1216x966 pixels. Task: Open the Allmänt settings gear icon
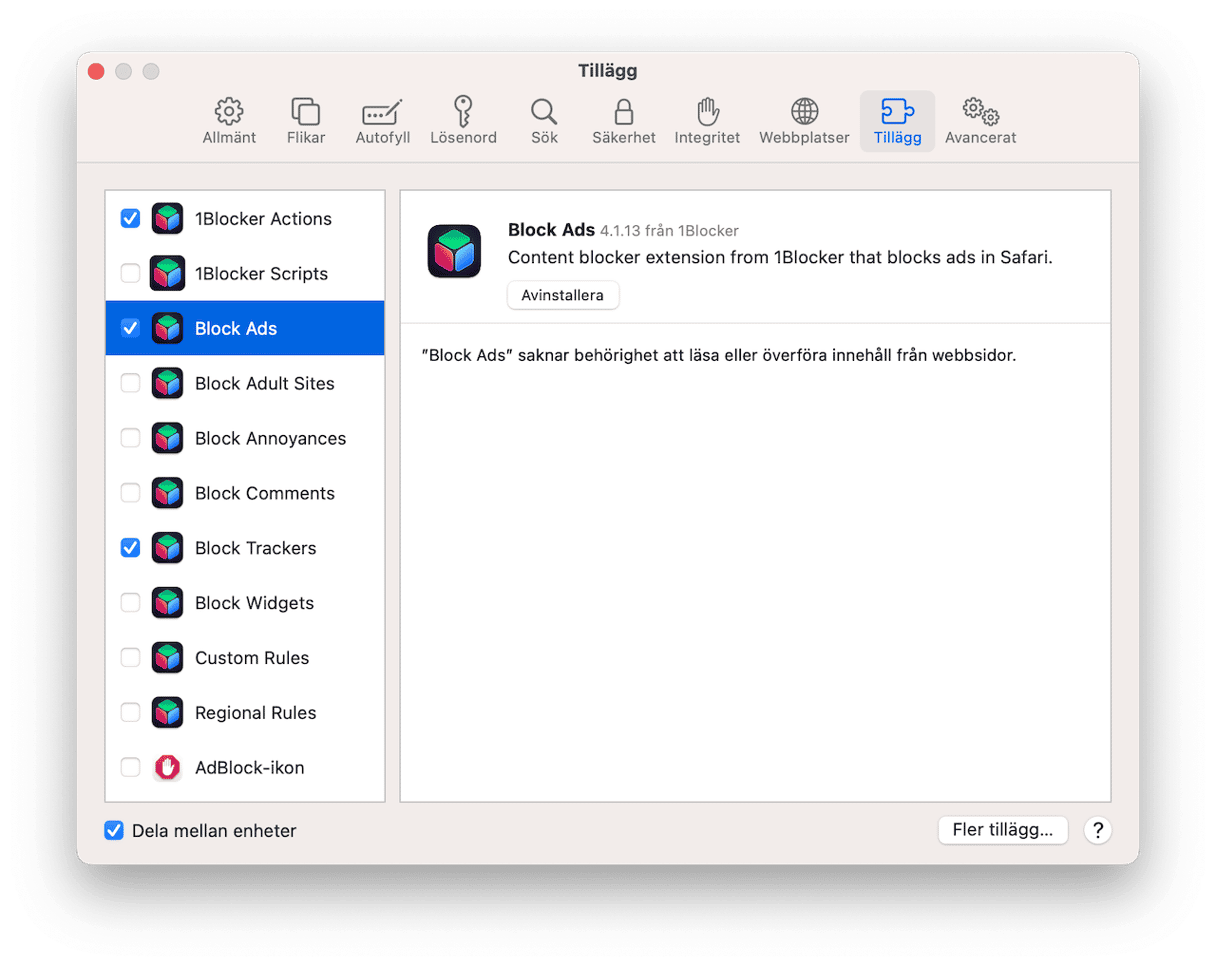pyautogui.click(x=229, y=110)
